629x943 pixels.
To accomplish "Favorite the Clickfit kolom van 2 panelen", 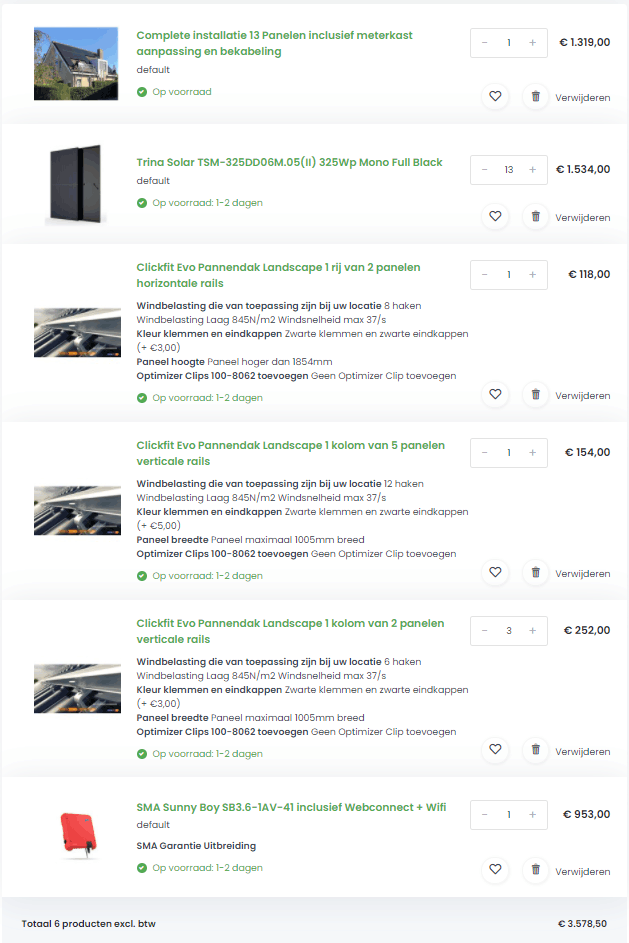I will click(x=495, y=750).
